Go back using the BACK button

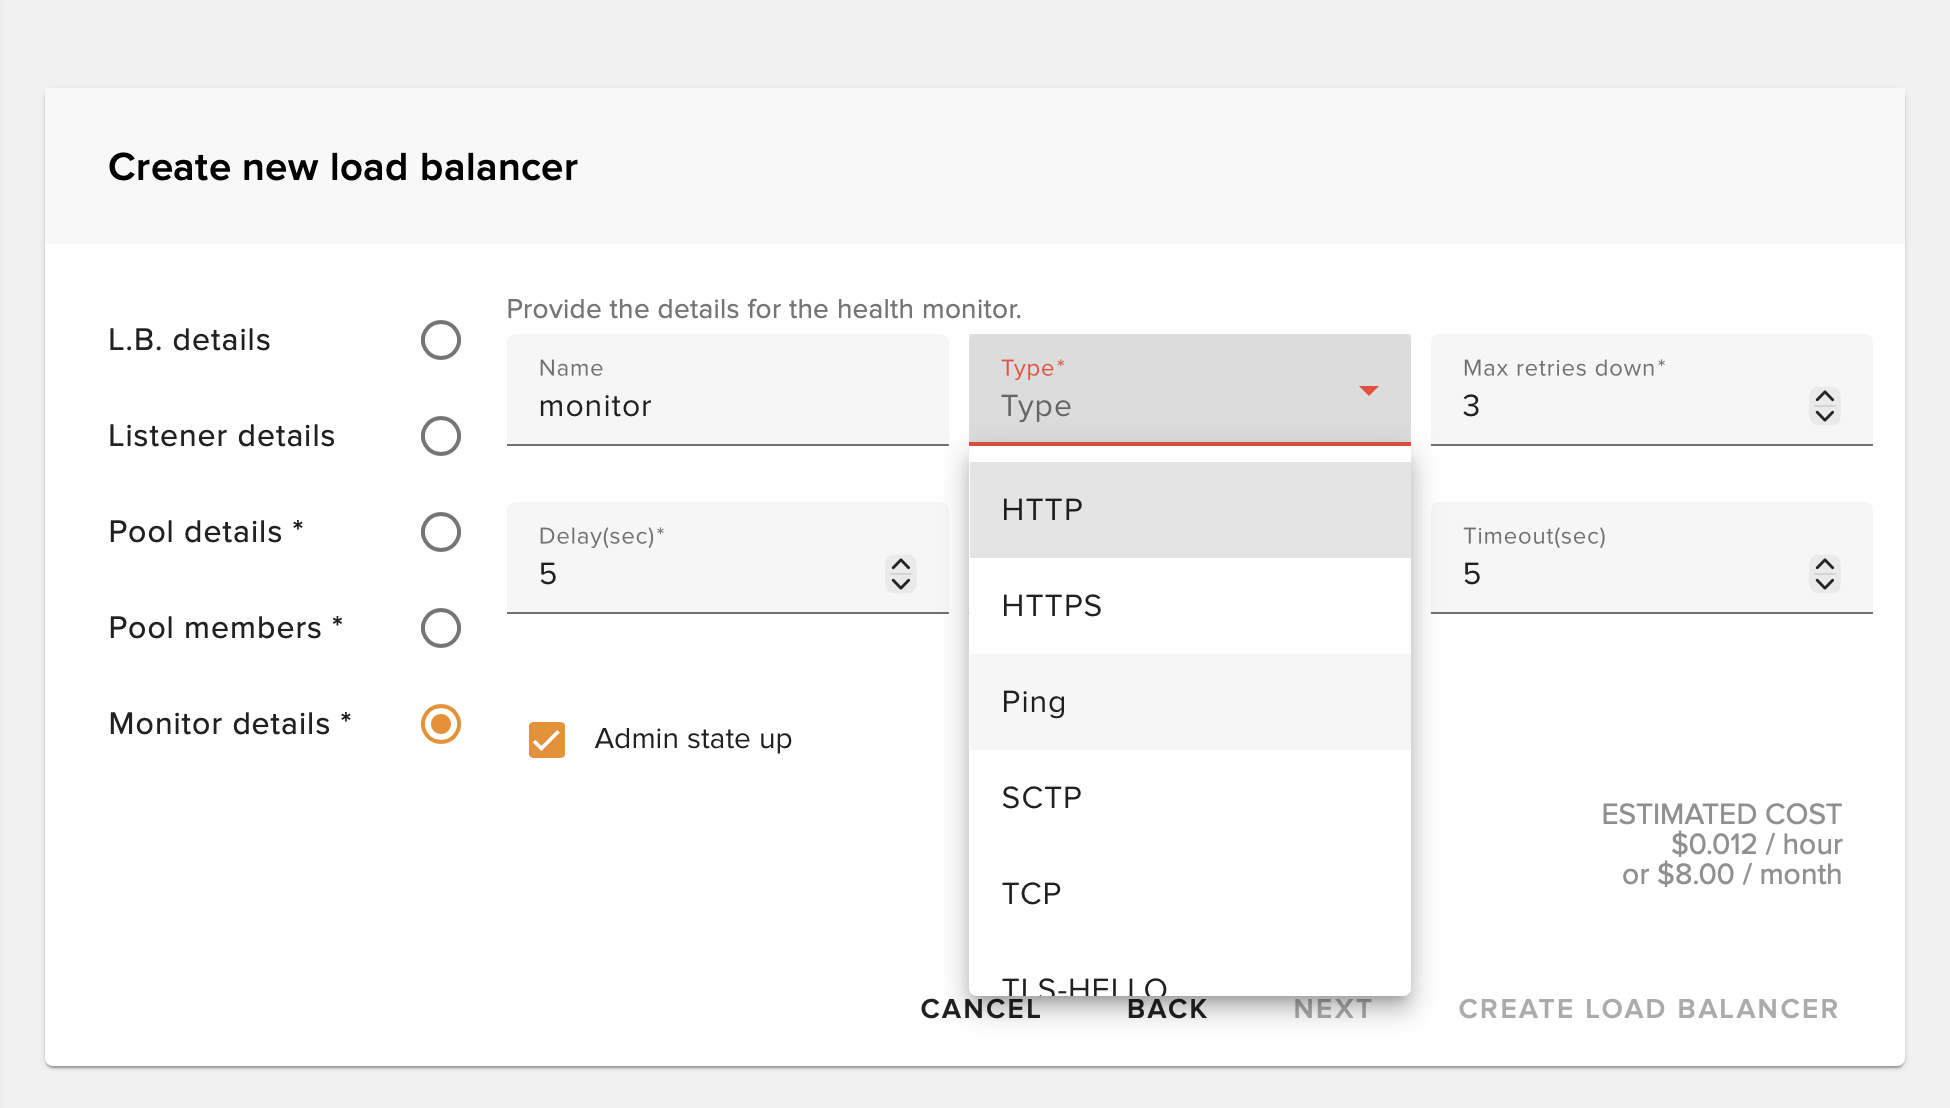1165,1009
